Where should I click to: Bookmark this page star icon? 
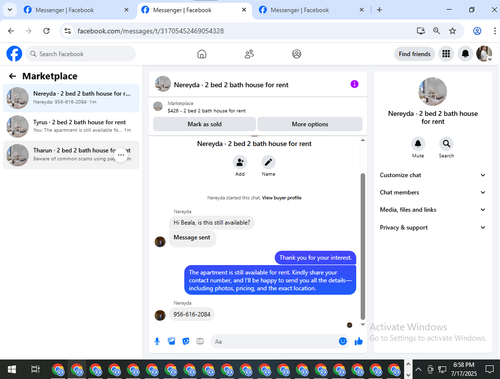(452, 31)
